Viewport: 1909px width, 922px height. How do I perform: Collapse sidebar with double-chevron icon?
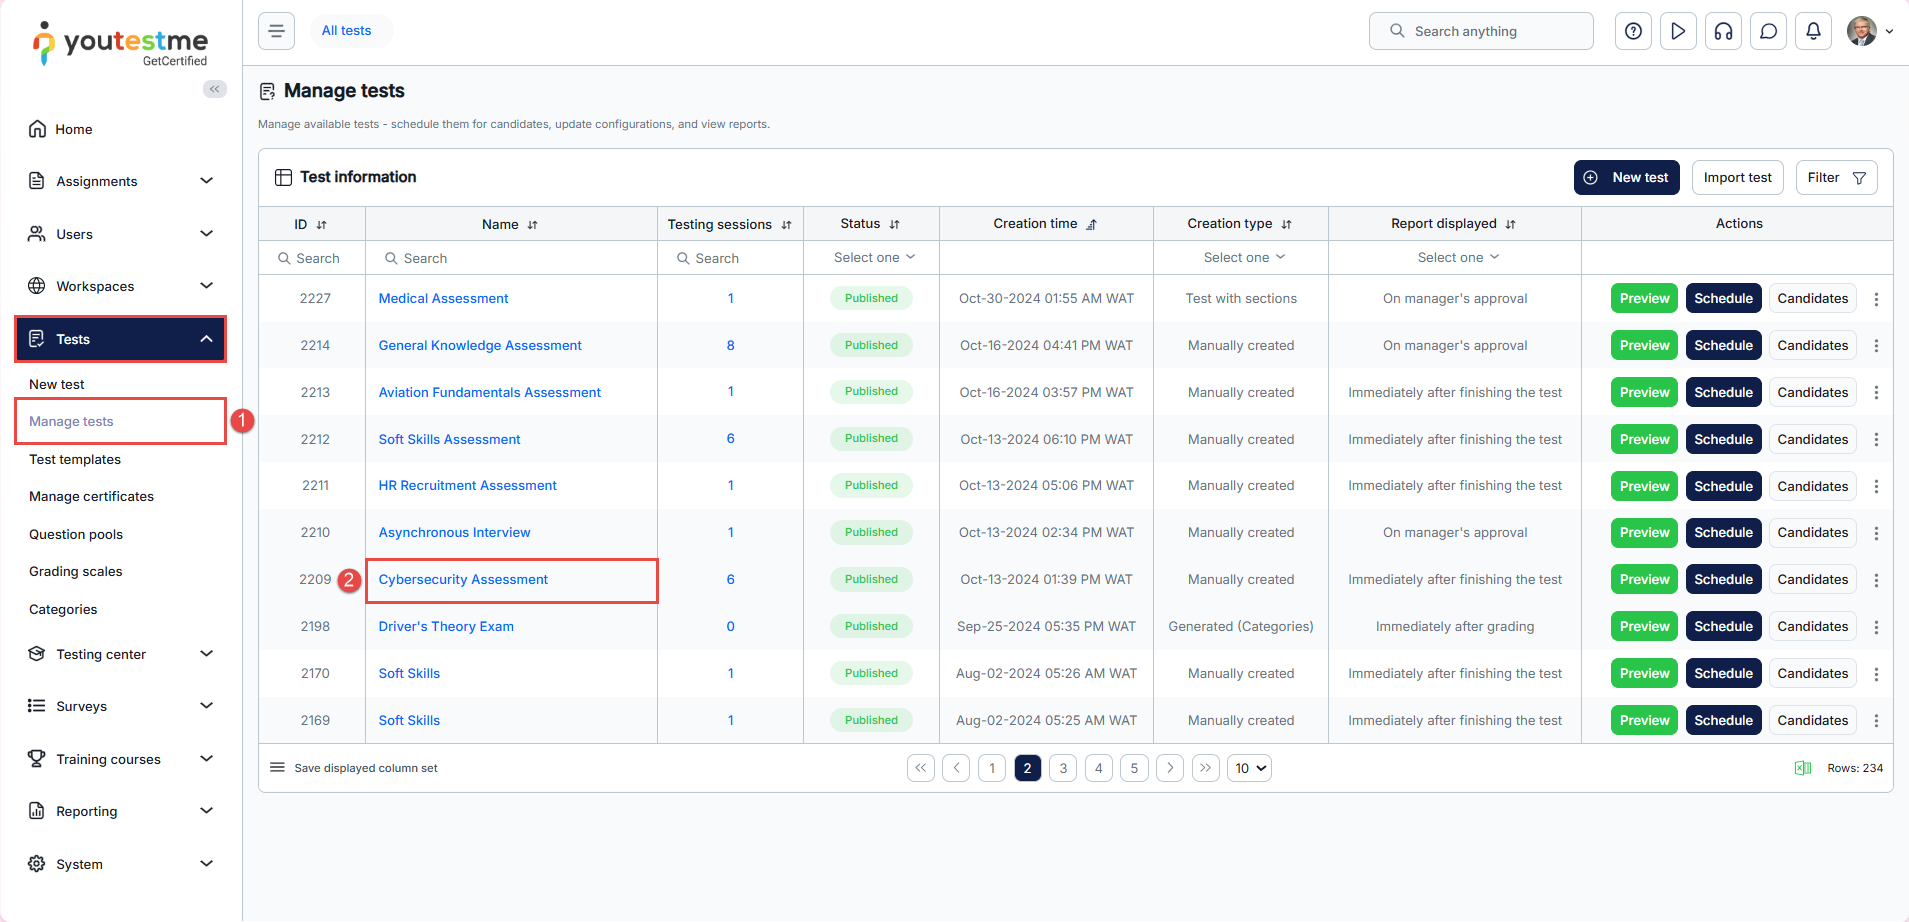[x=214, y=89]
